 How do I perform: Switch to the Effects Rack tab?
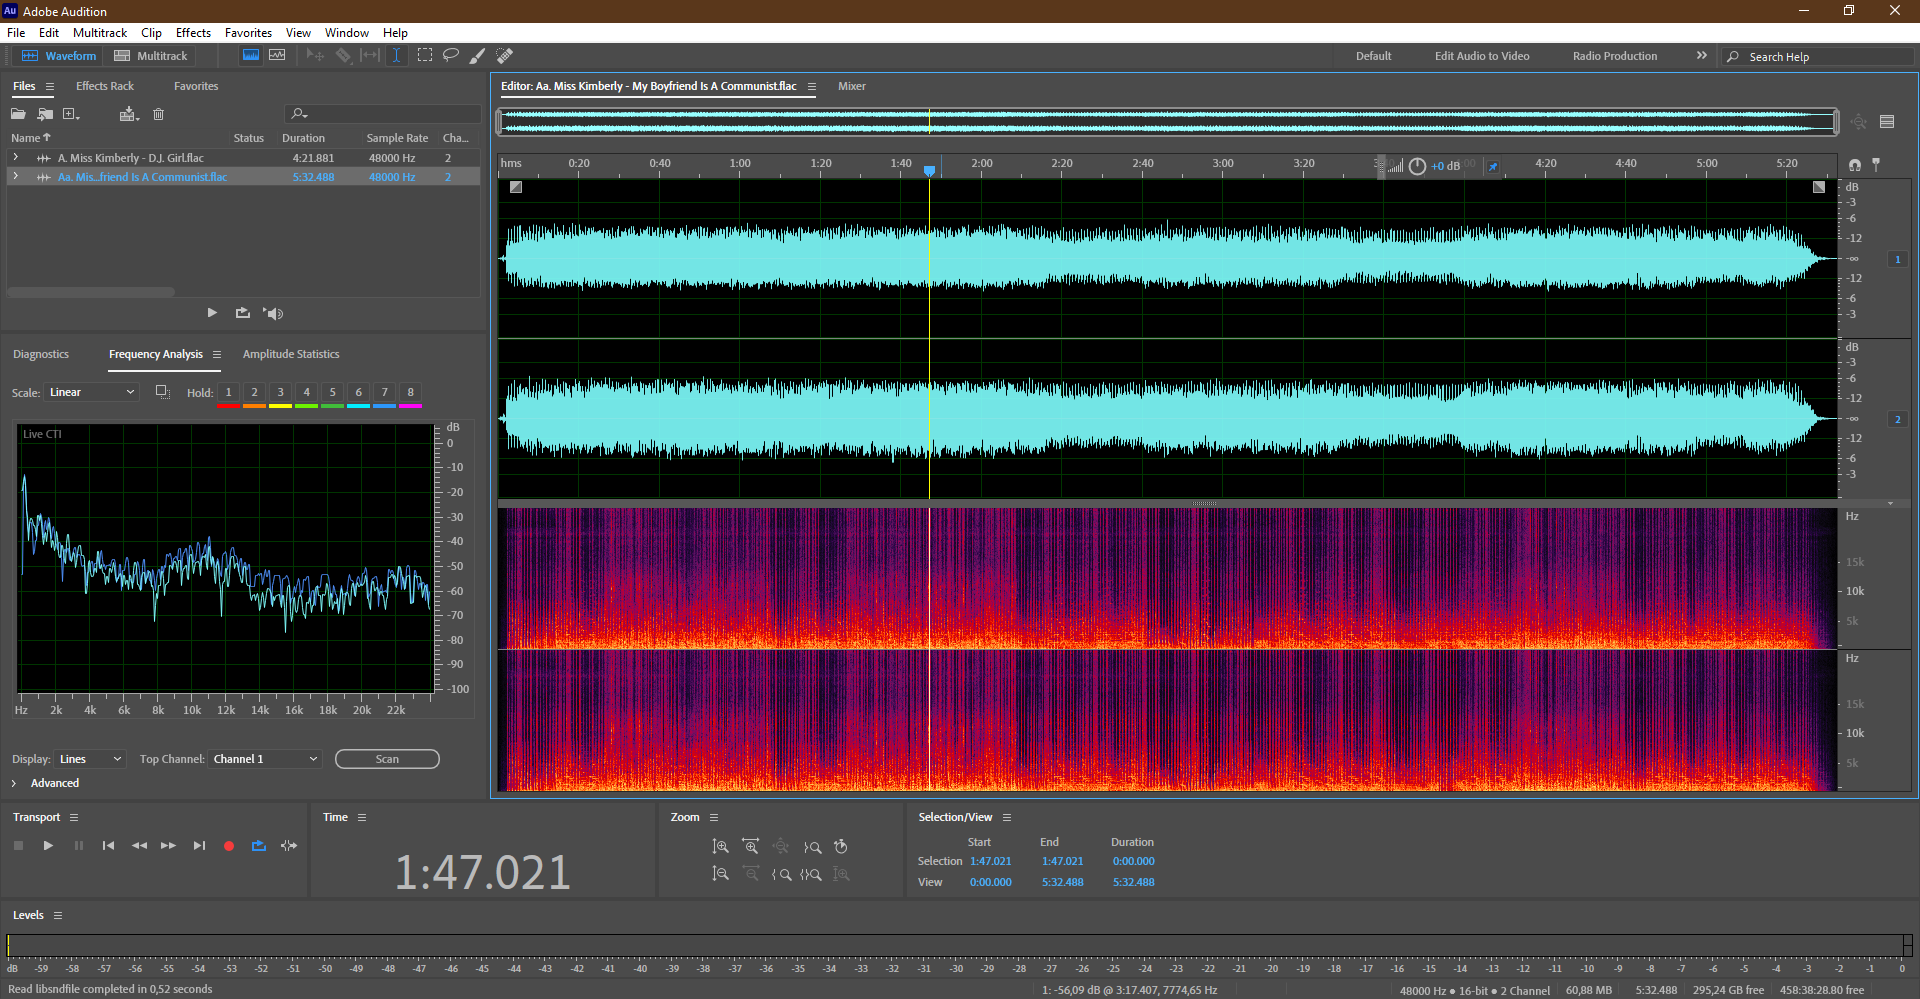104,86
